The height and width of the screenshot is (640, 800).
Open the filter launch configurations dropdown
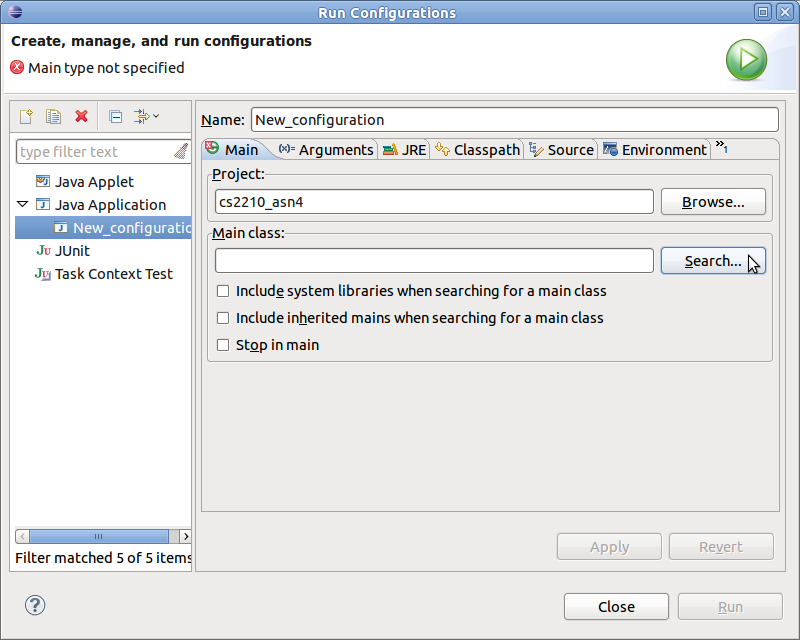147,117
